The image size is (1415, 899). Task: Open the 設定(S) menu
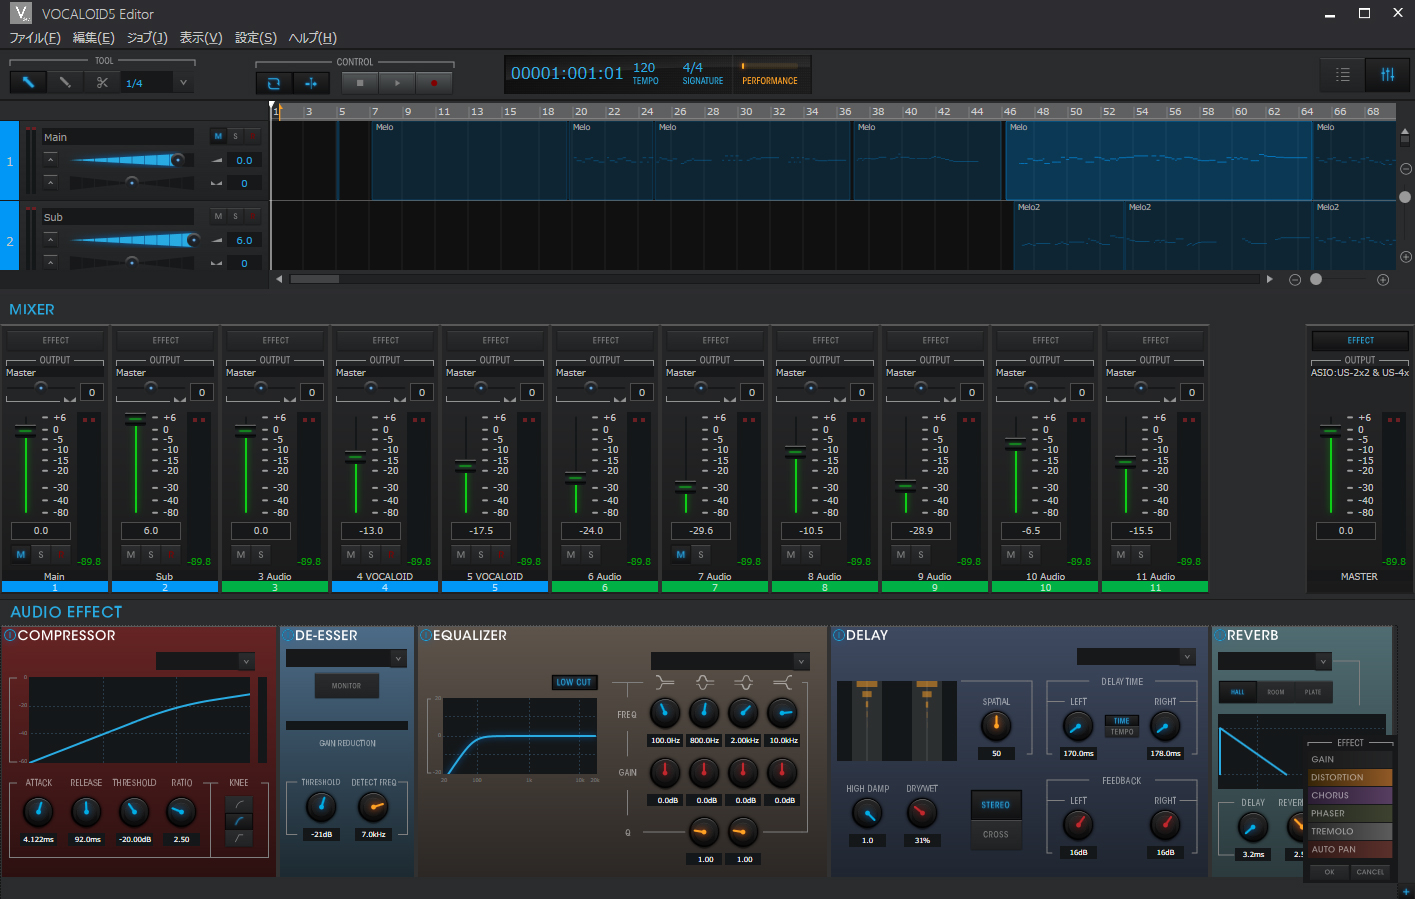pos(256,38)
